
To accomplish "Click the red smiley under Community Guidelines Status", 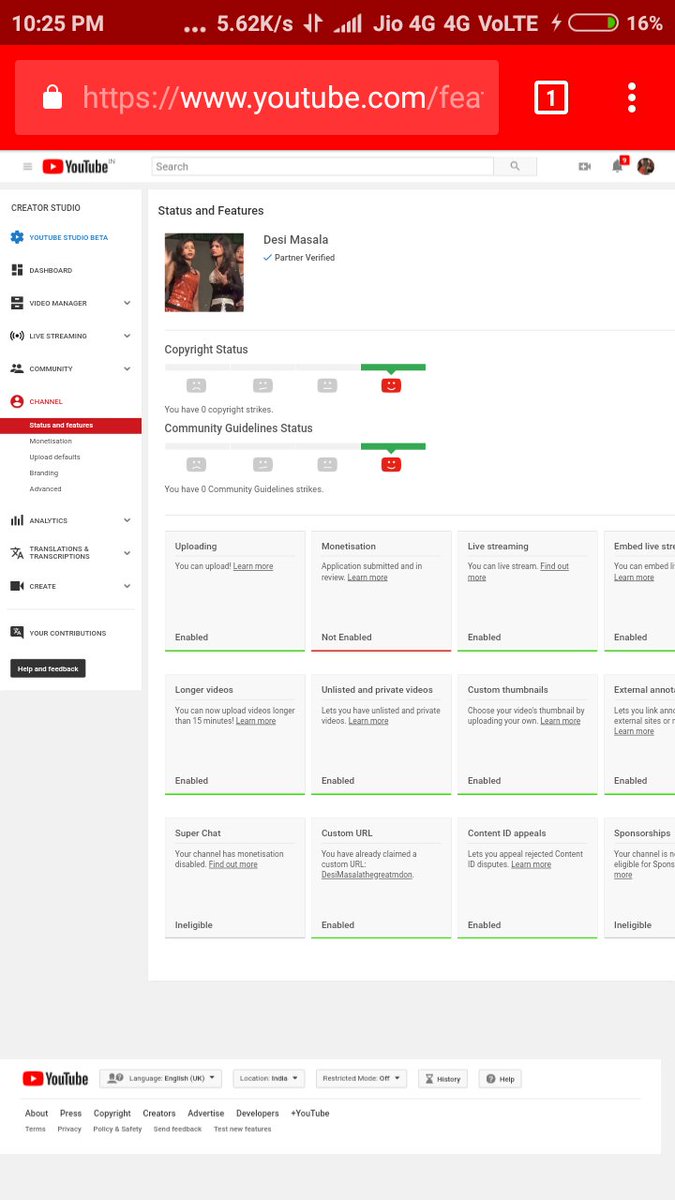I will click(391, 464).
